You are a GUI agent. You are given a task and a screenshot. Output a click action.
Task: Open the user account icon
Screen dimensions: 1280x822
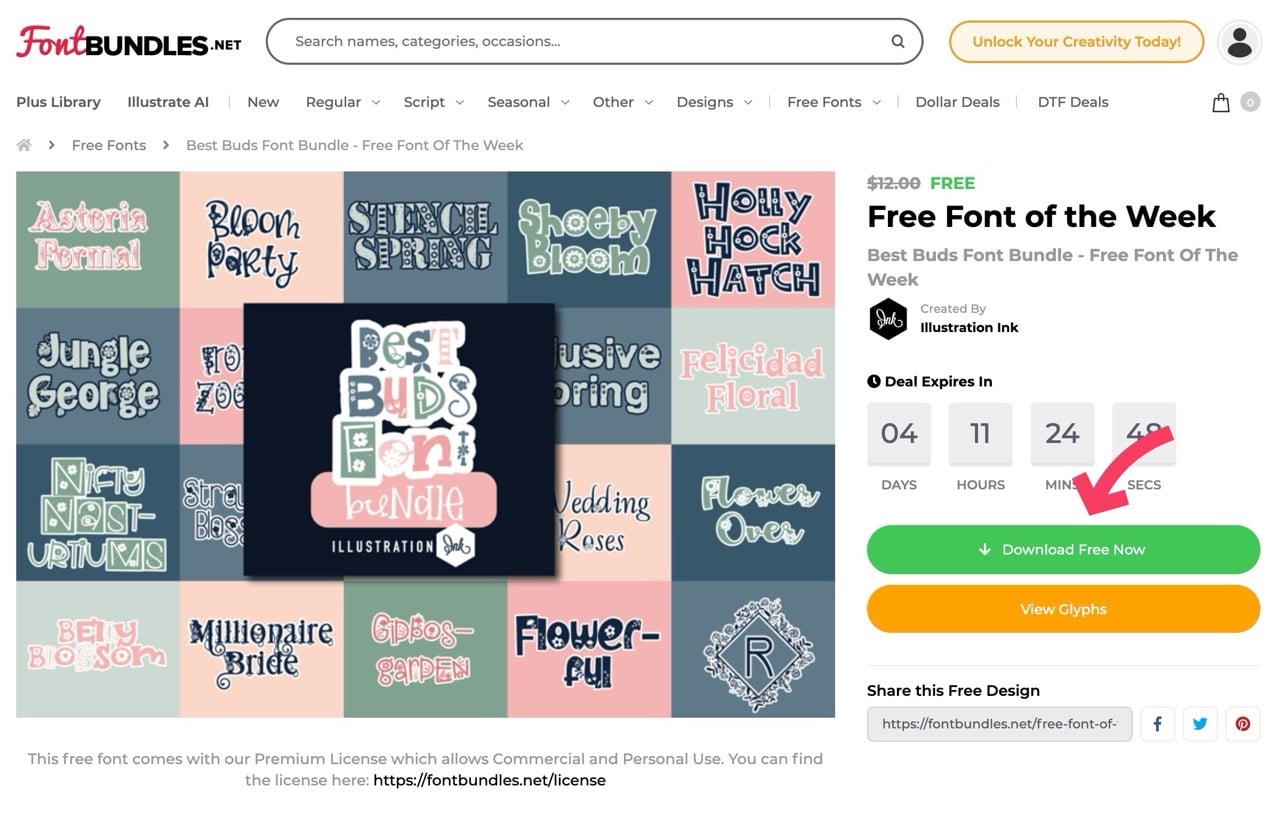1239,42
